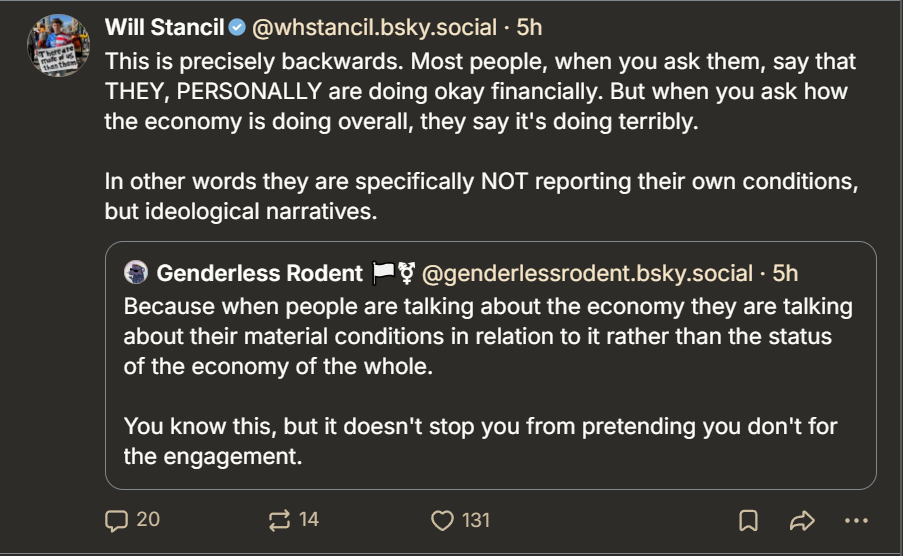903x556 pixels.
Task: Click the @whstancil.bsky.social handle
Action: coord(376,27)
